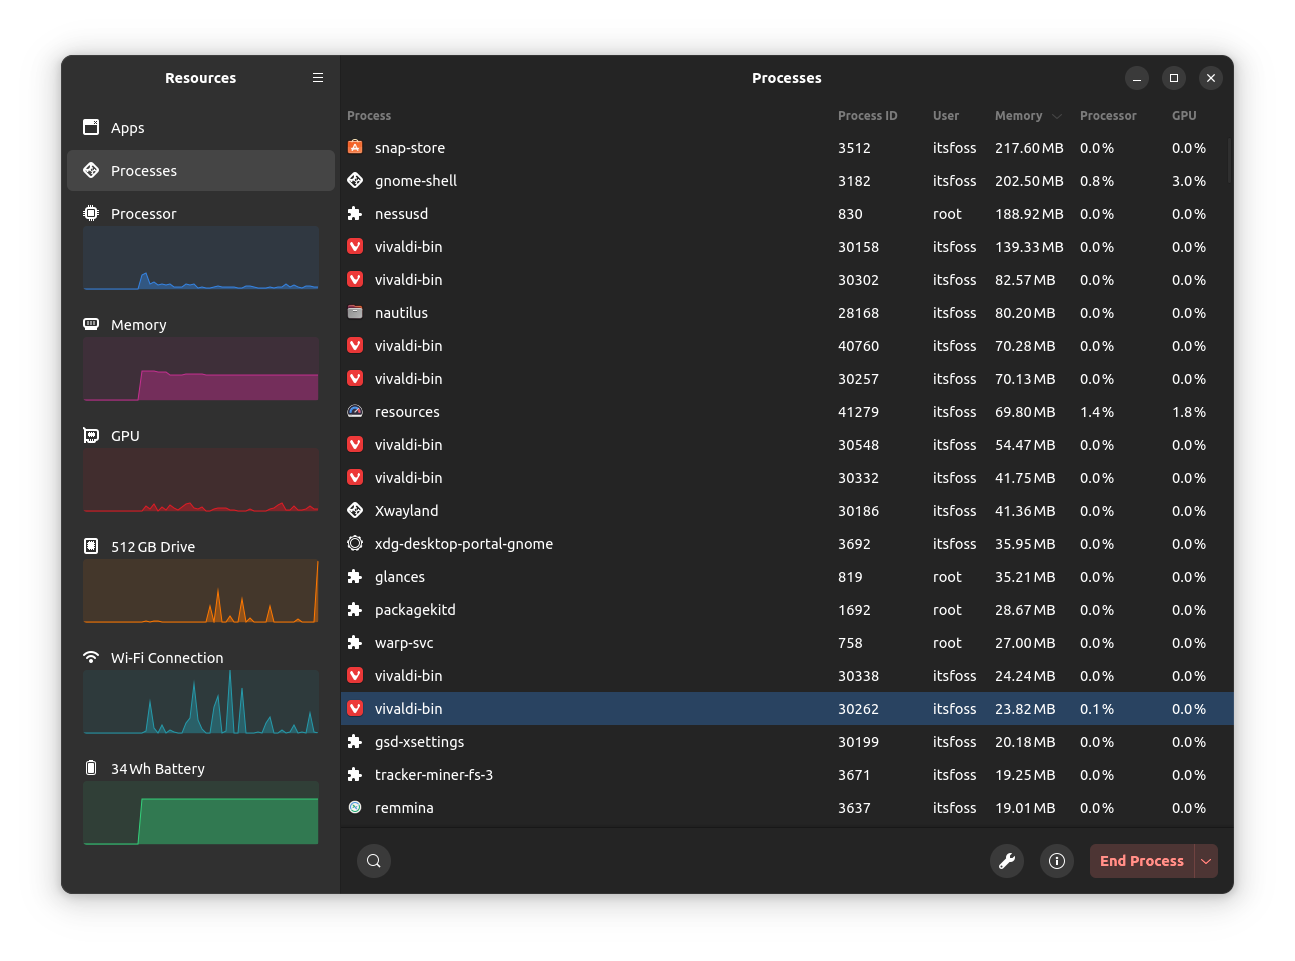Viewport: 1295px width, 961px height.
Task: Click the red Vivaldi icon beside vivaldi-bin 30158
Action: click(355, 246)
